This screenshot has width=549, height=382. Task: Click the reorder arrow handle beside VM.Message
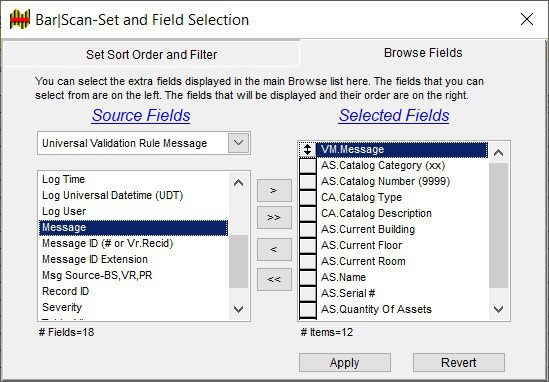[307, 150]
